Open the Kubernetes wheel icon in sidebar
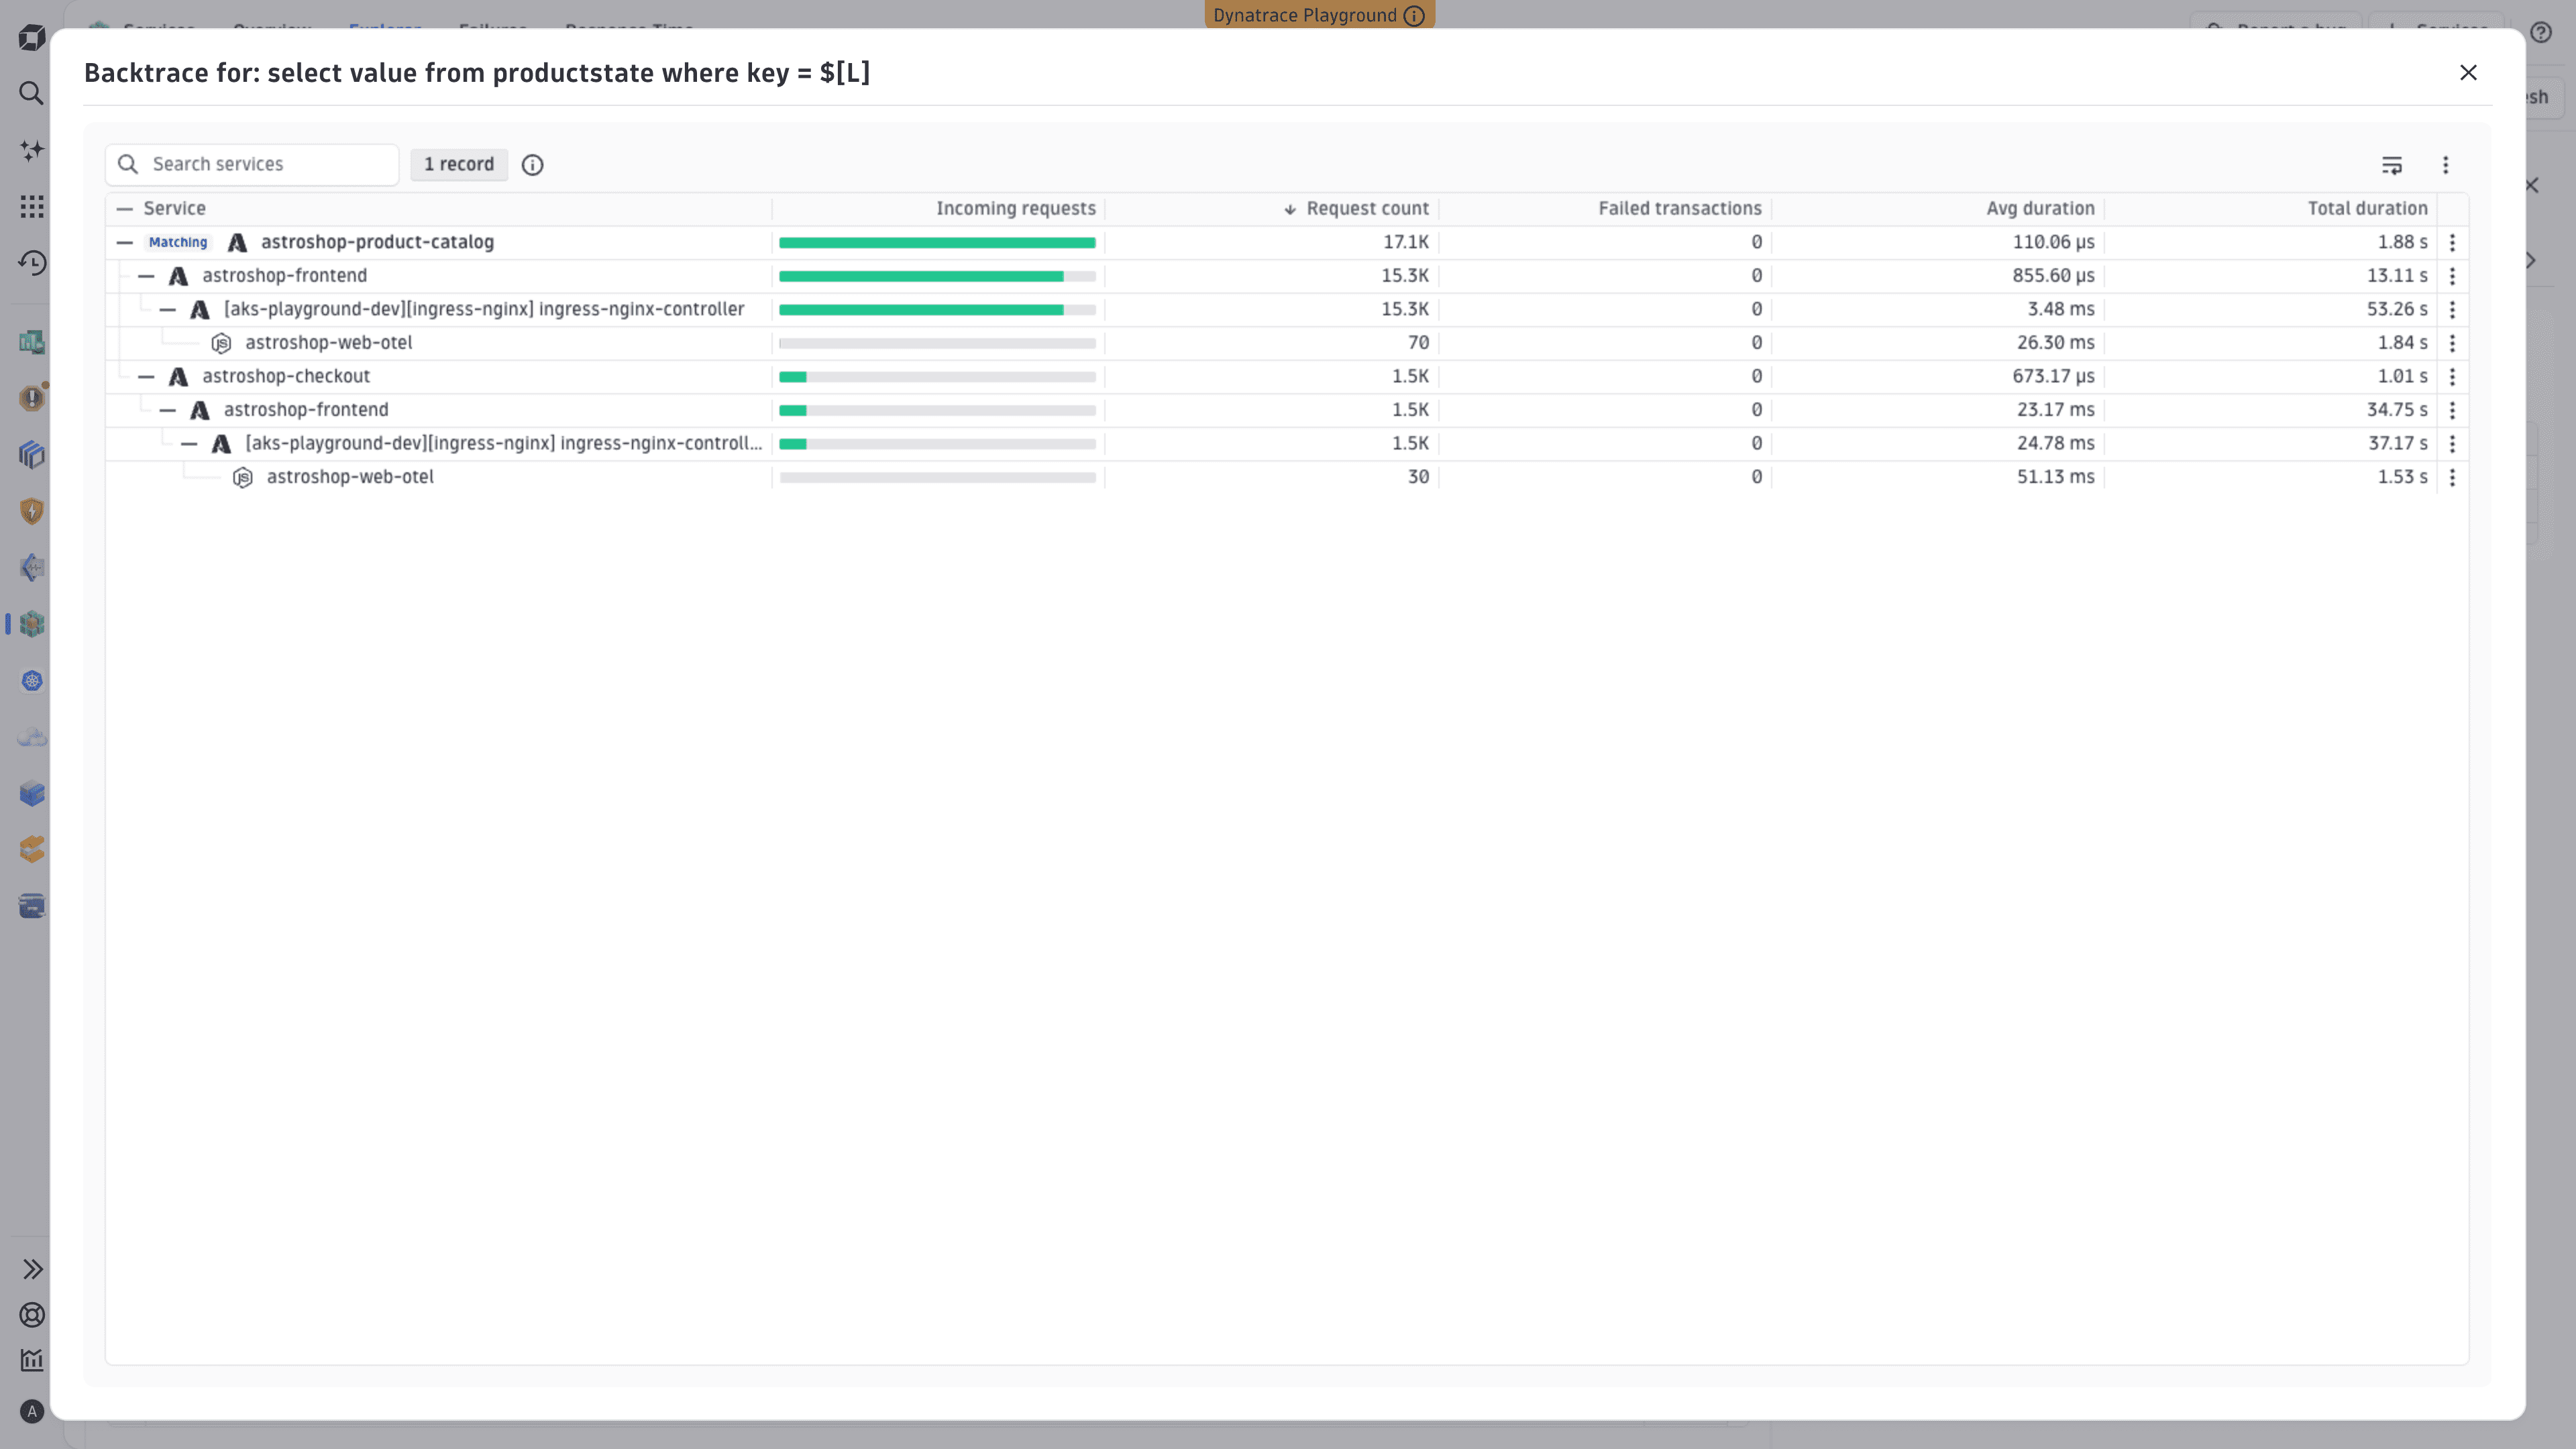The image size is (2576, 1449). (x=32, y=681)
